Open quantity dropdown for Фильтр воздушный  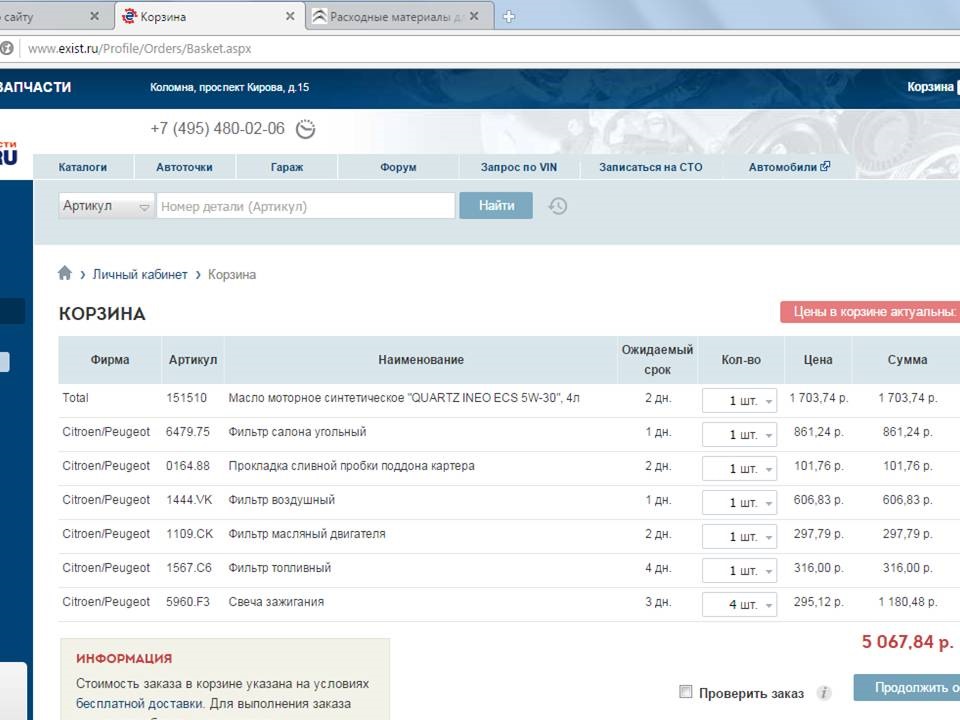coord(739,503)
